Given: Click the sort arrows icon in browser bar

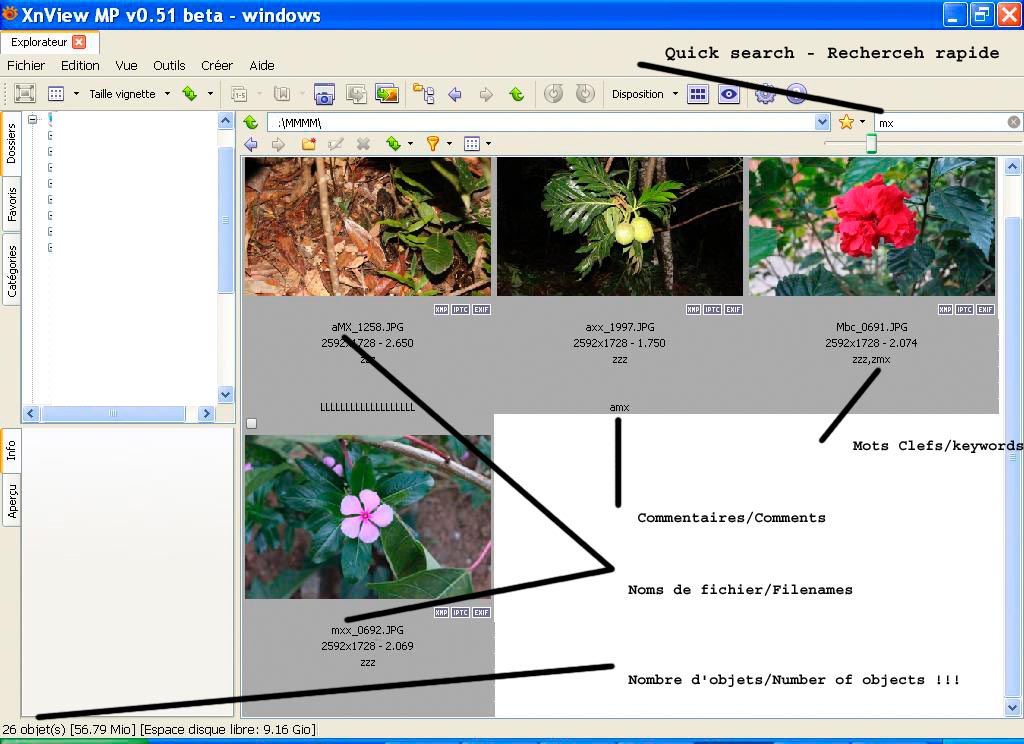Looking at the screenshot, I should [393, 144].
